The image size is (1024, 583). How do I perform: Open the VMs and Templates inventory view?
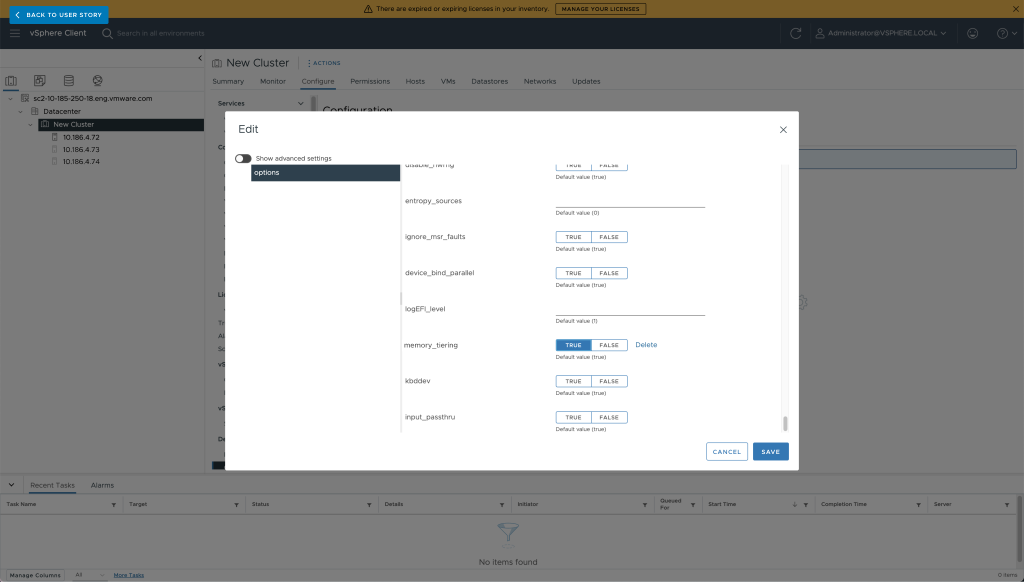[39, 80]
